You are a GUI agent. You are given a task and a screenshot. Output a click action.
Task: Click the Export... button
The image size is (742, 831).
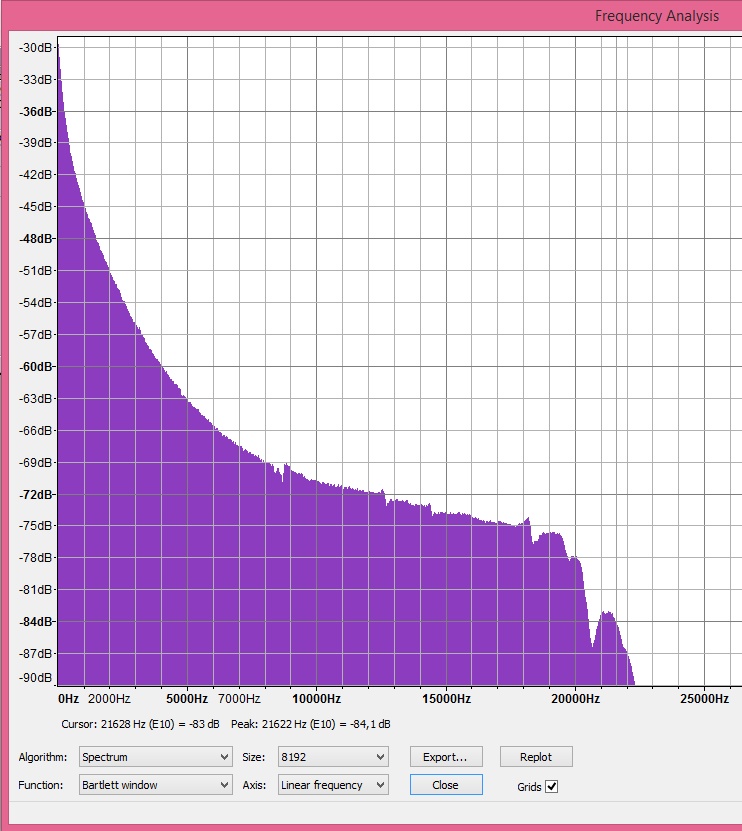[x=446, y=756]
